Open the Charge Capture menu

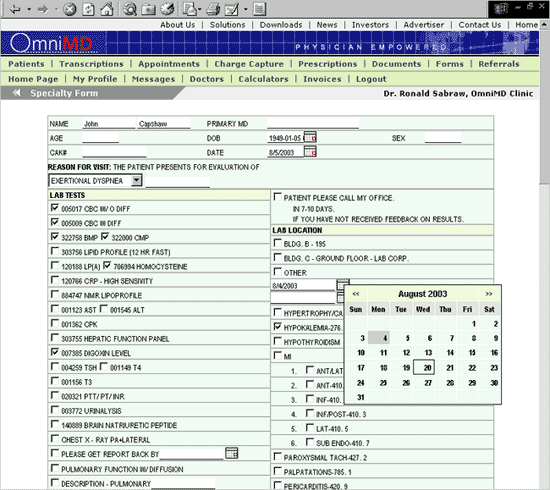[x=249, y=64]
